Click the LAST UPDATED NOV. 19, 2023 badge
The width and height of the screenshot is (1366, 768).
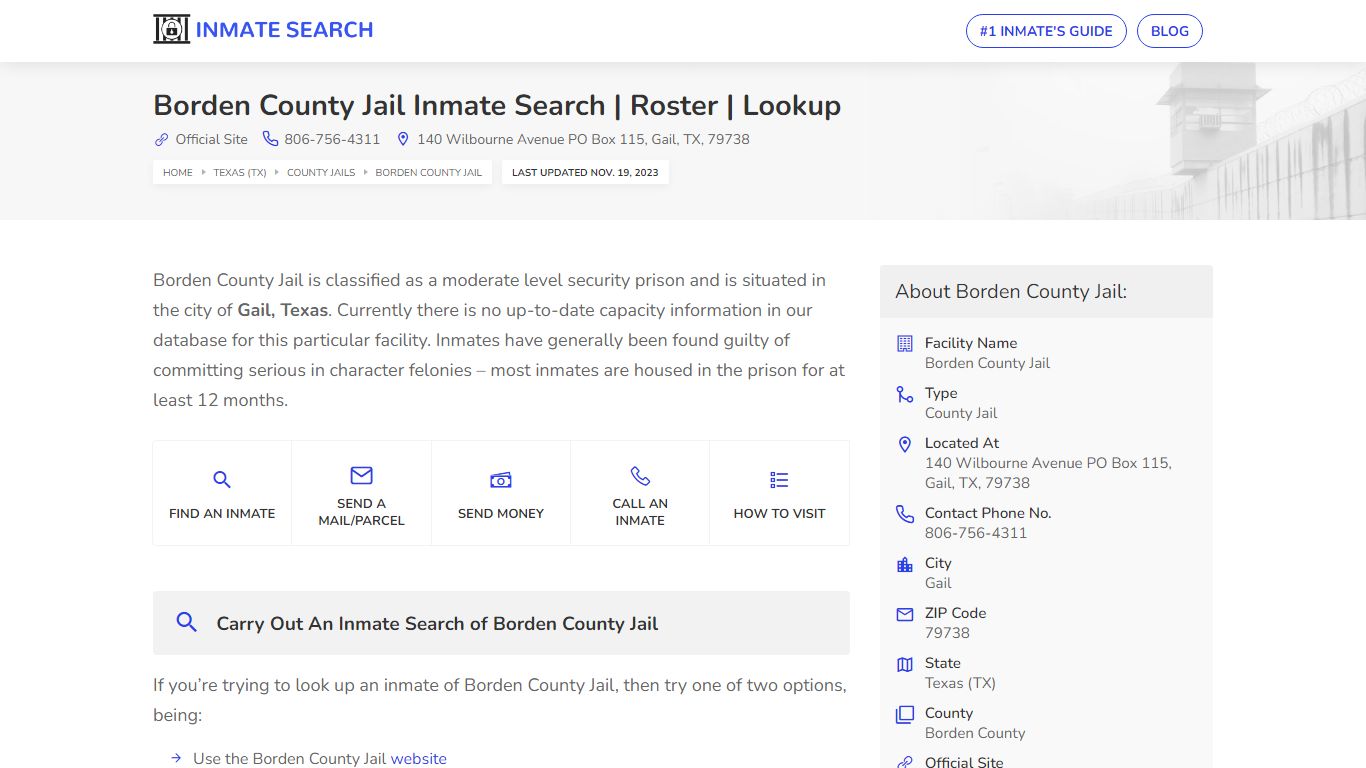coord(585,172)
